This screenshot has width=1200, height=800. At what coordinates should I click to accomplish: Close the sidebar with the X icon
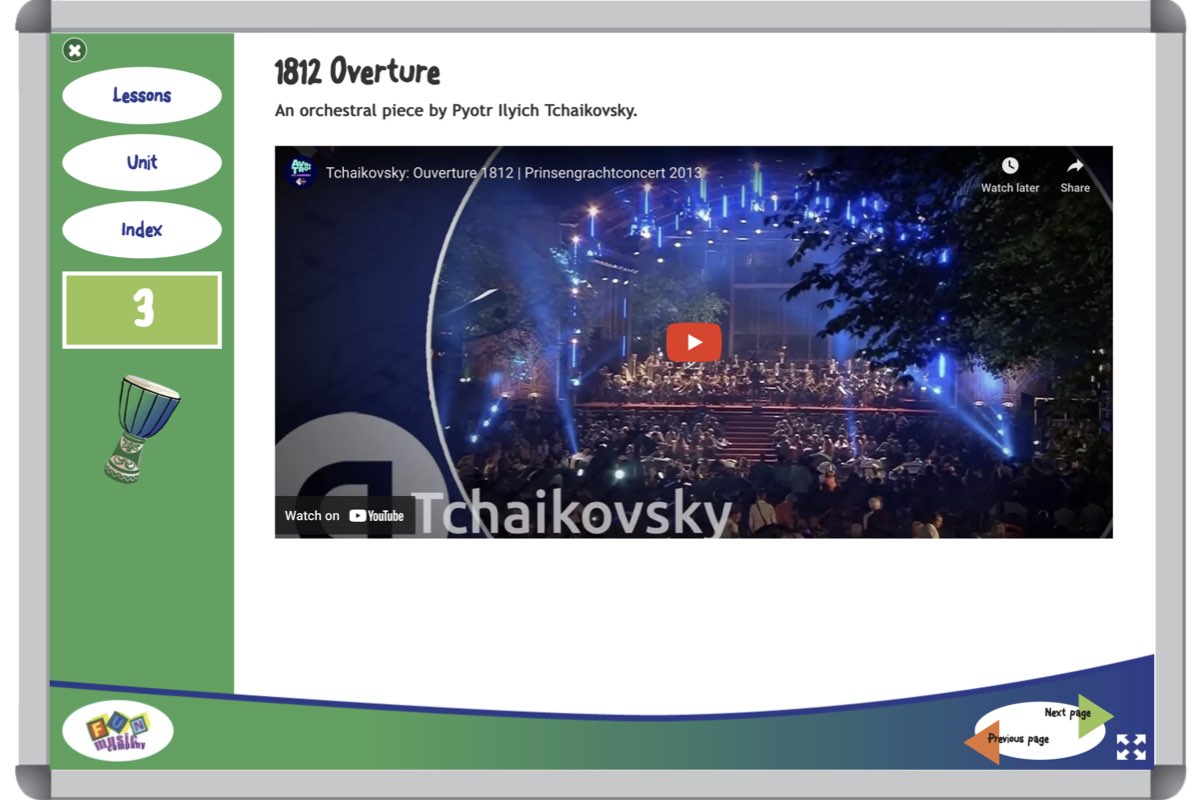click(75, 50)
